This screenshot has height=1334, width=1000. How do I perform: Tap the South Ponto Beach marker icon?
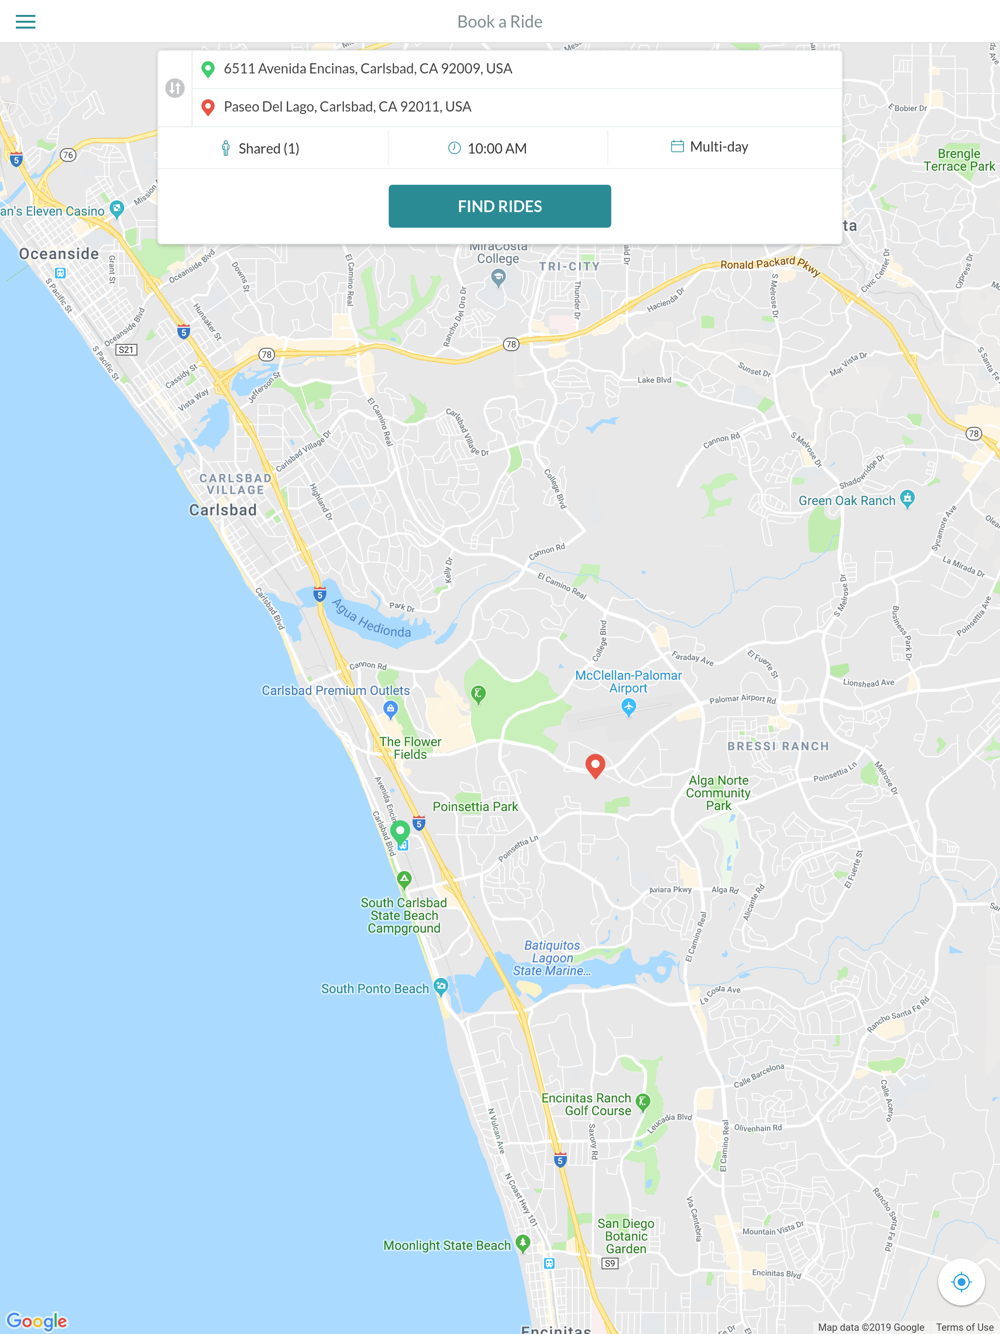441,987
